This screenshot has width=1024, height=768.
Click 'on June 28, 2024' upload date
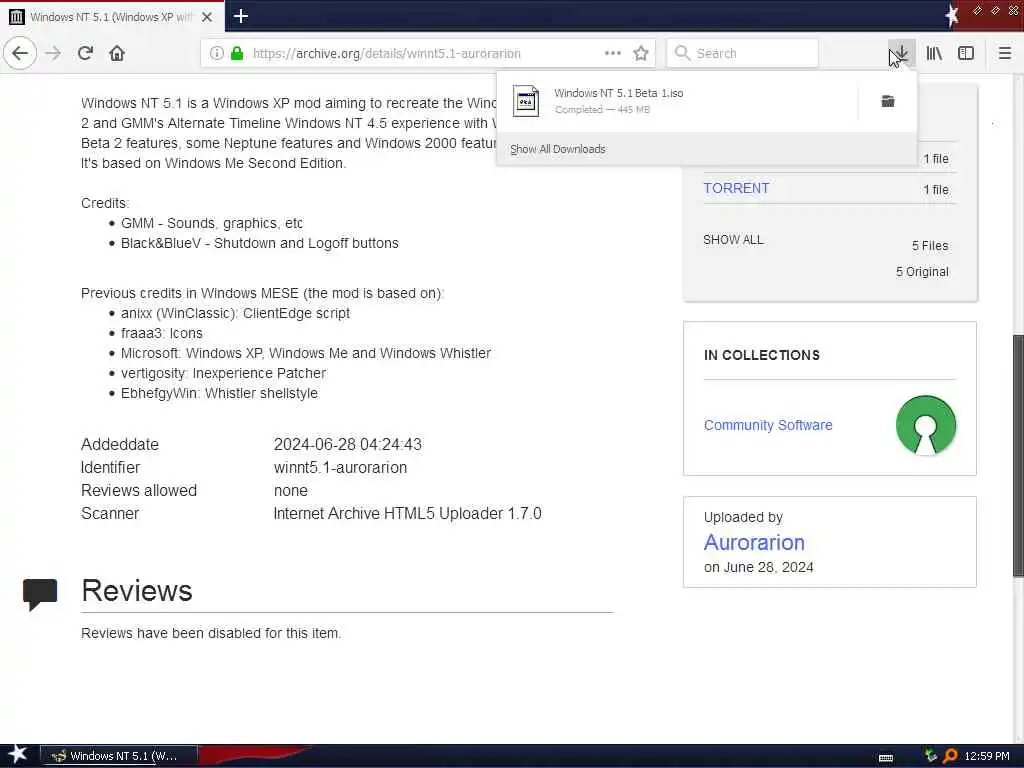click(758, 567)
